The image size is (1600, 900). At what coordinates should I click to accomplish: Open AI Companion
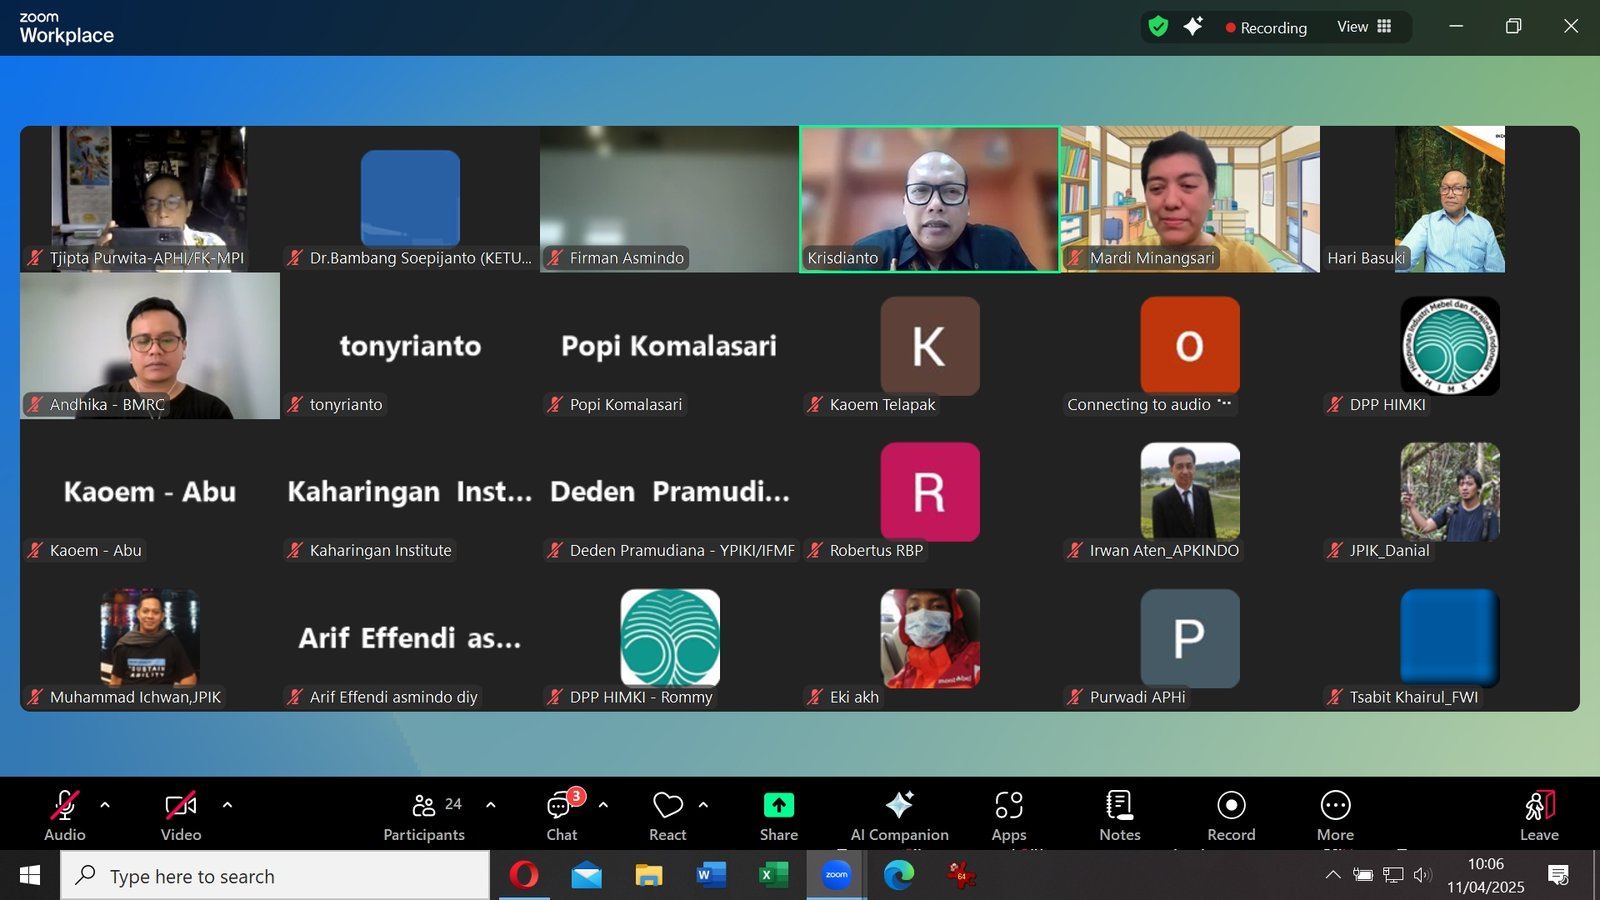pos(900,815)
